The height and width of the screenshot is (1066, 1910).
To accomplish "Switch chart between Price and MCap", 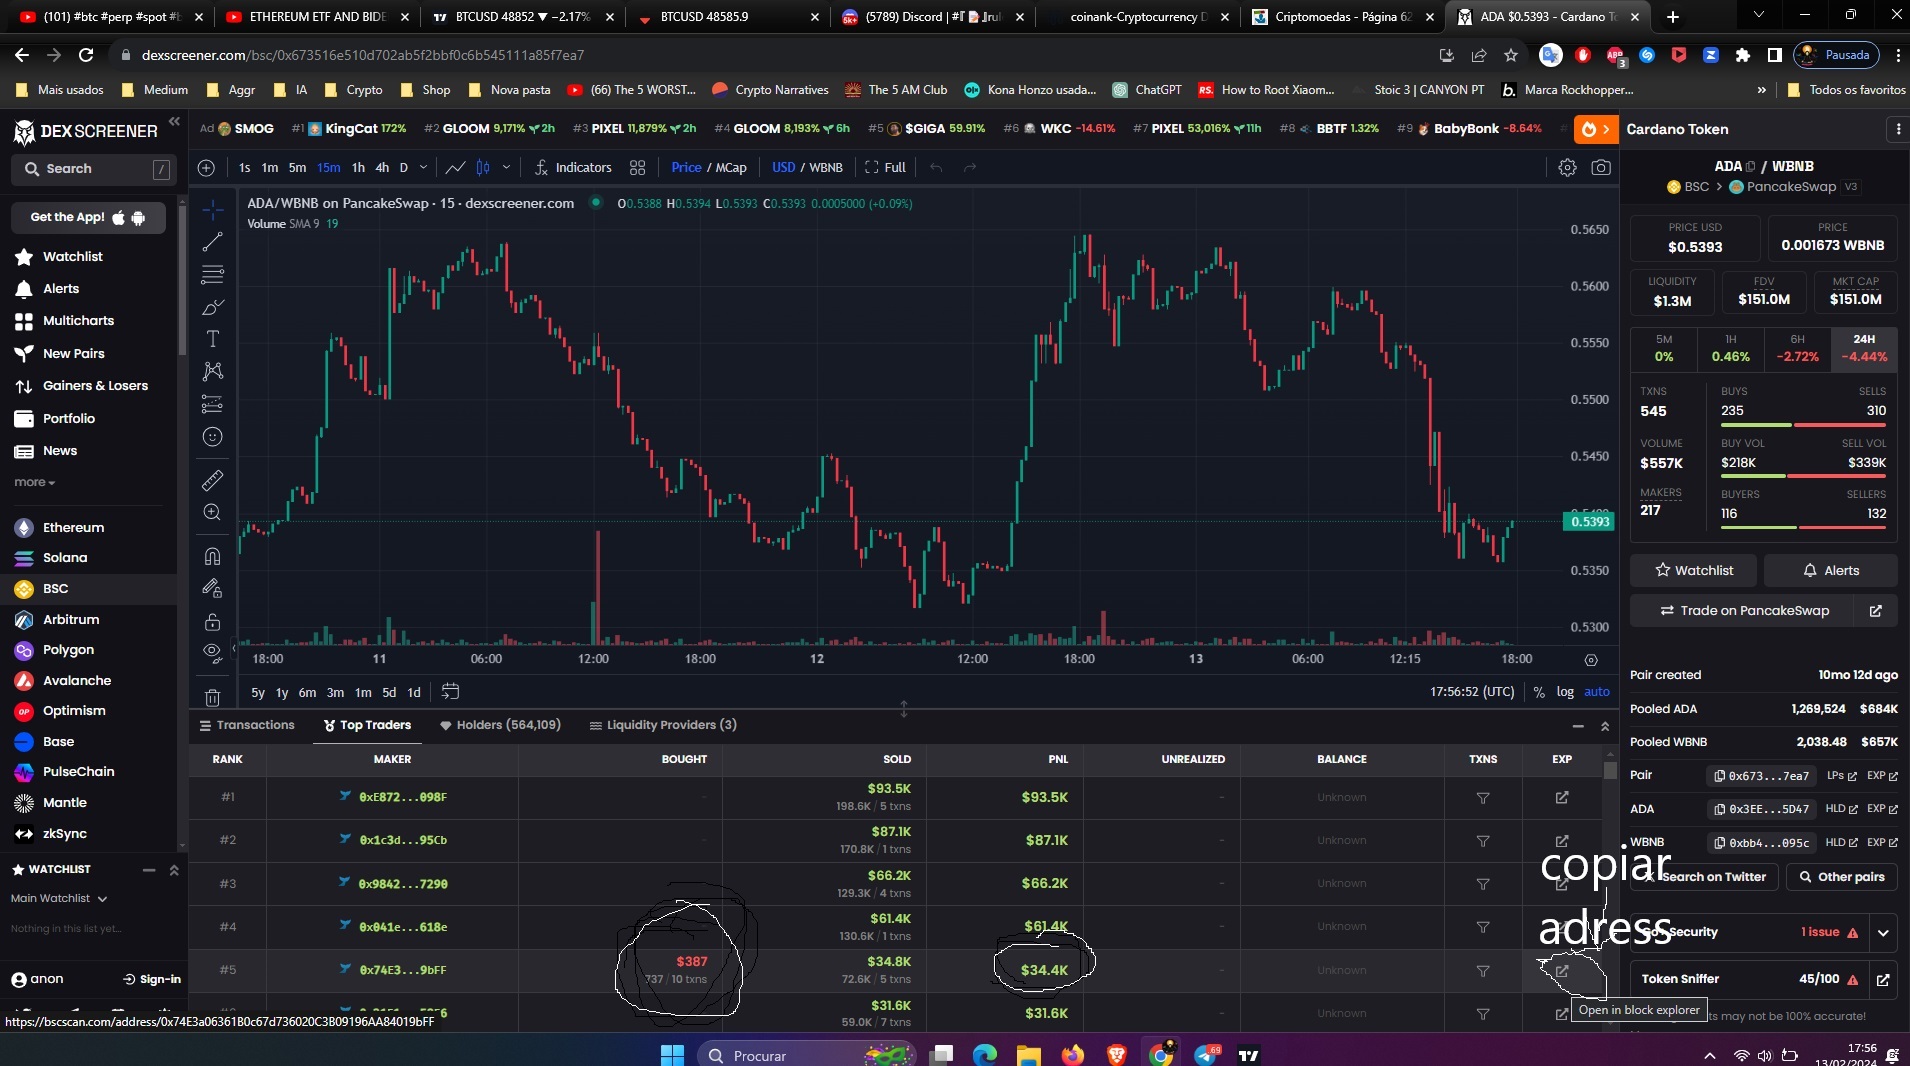I will [709, 168].
